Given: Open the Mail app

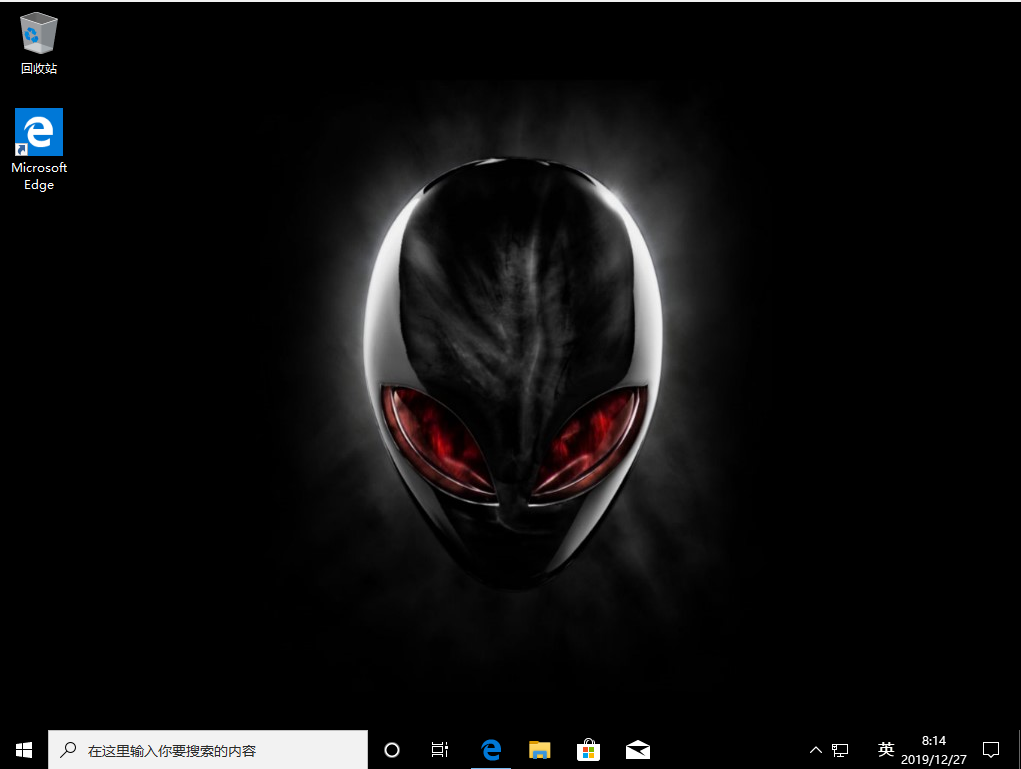Looking at the screenshot, I should pyautogui.click(x=637, y=750).
